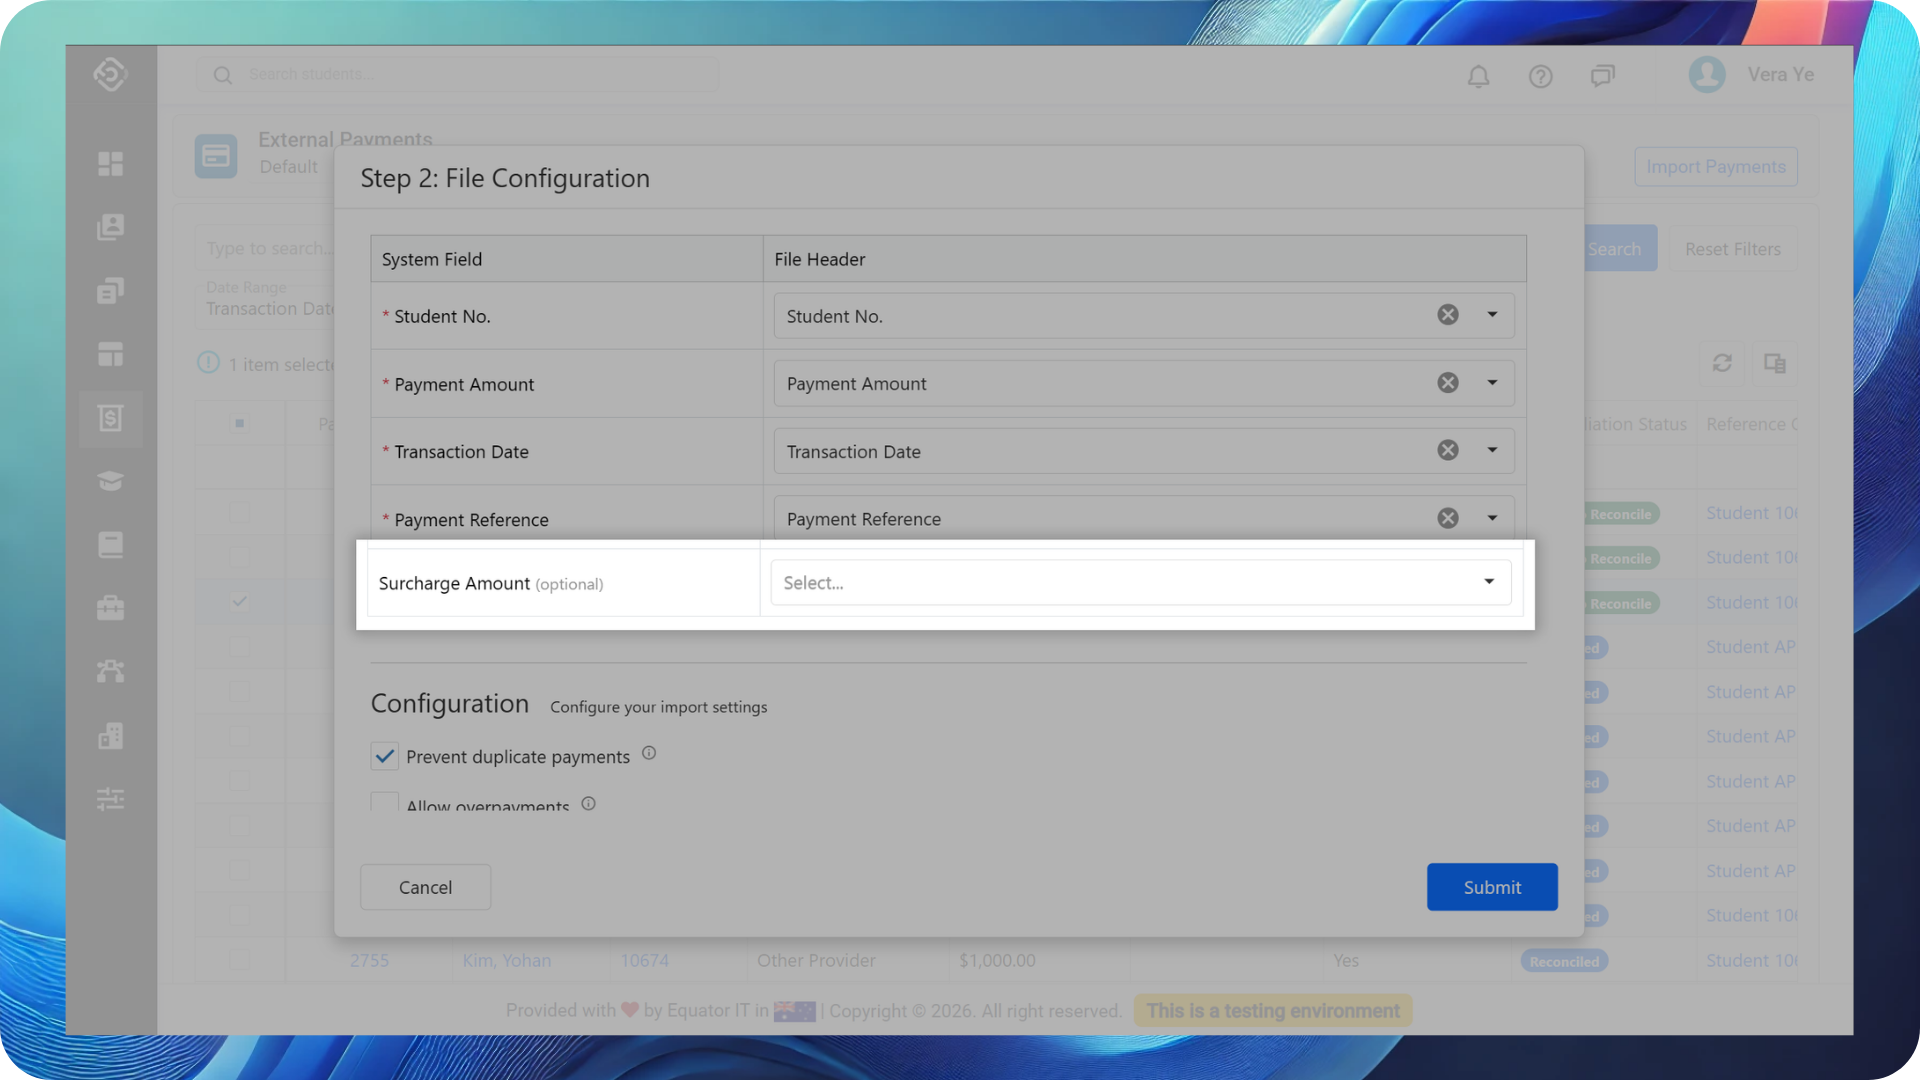The height and width of the screenshot is (1080, 1920).
Task: Open the Payment Amount header dropdown arrow
Action: (1492, 383)
